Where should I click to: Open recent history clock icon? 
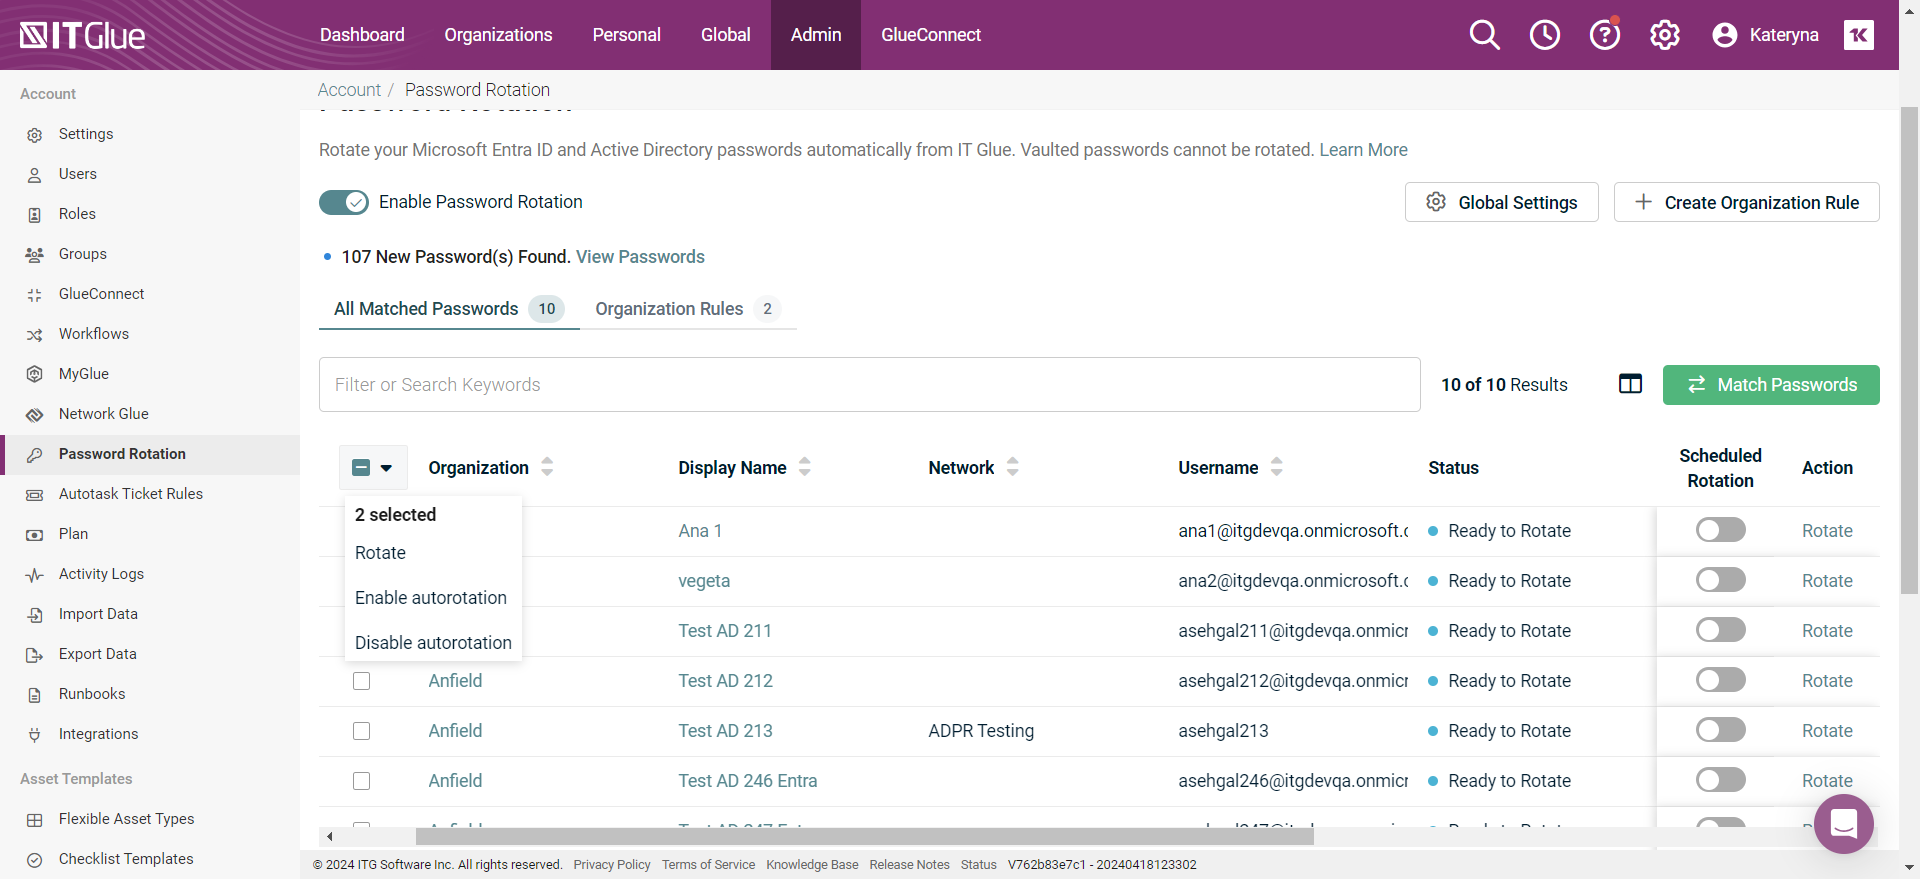pyautogui.click(x=1544, y=35)
